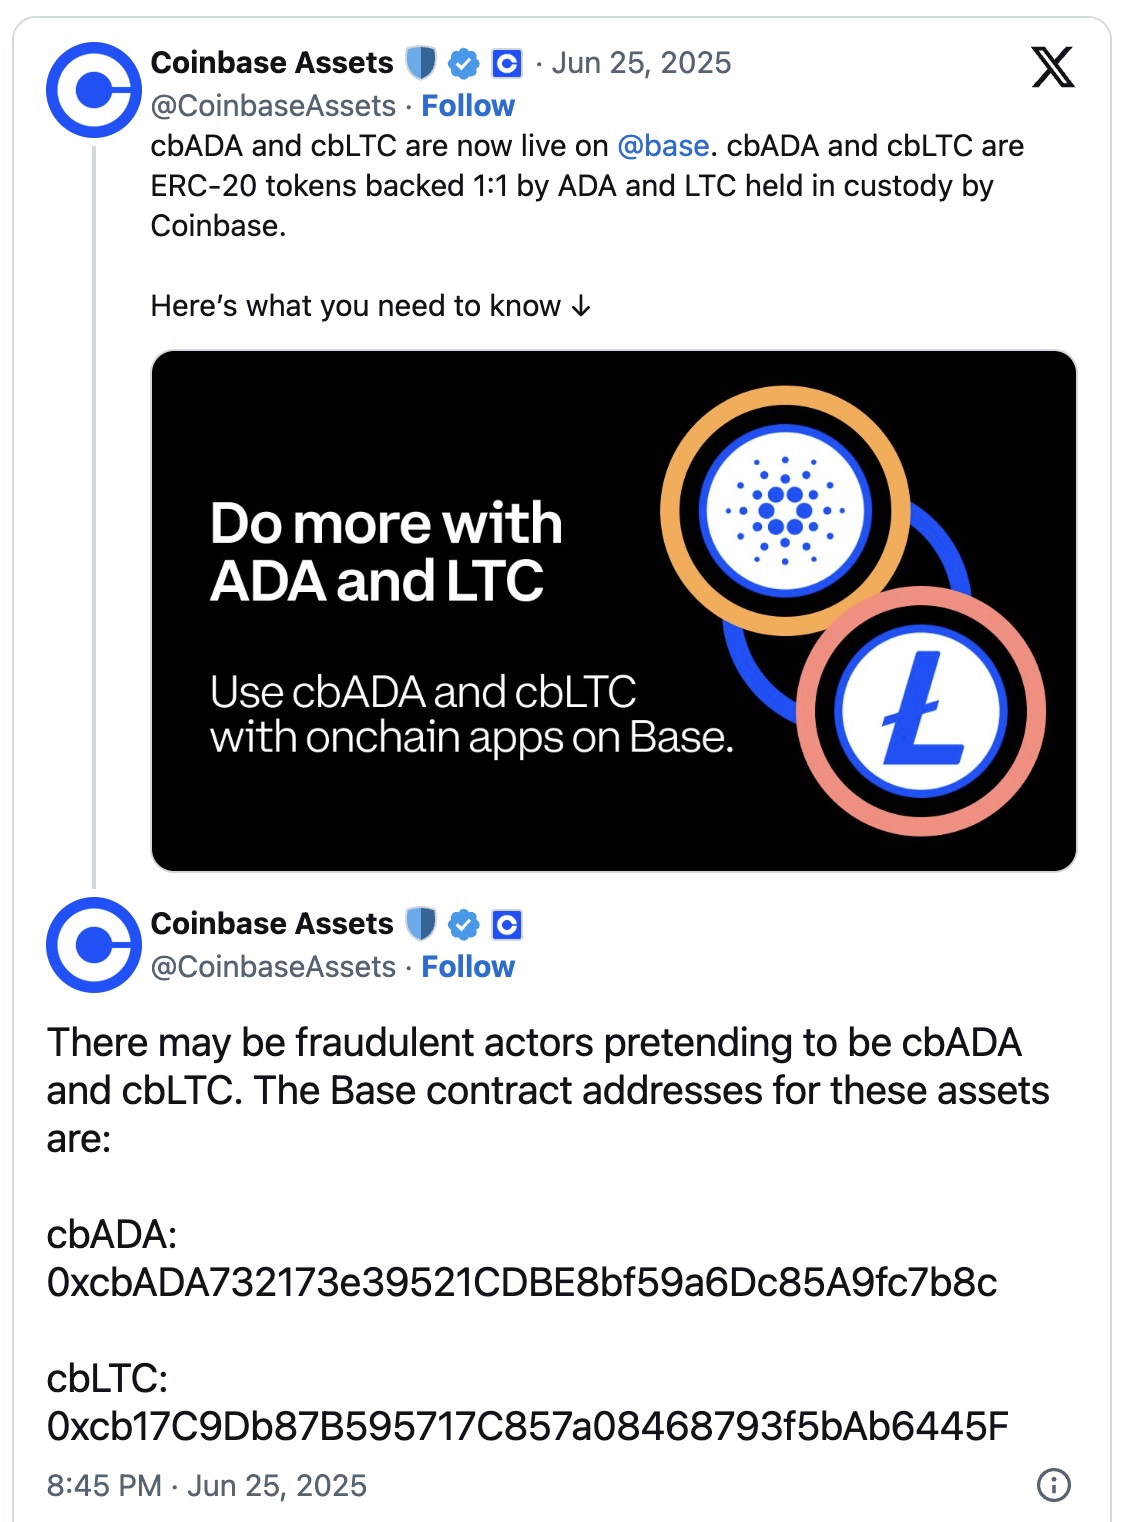Open the info icon at bottom right
Image resolution: width=1126 pixels, height=1522 pixels.
pos(1054,1485)
